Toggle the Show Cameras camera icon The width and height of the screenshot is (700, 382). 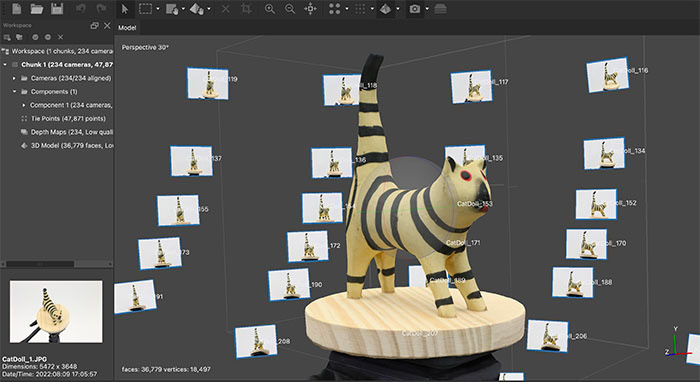[x=415, y=9]
